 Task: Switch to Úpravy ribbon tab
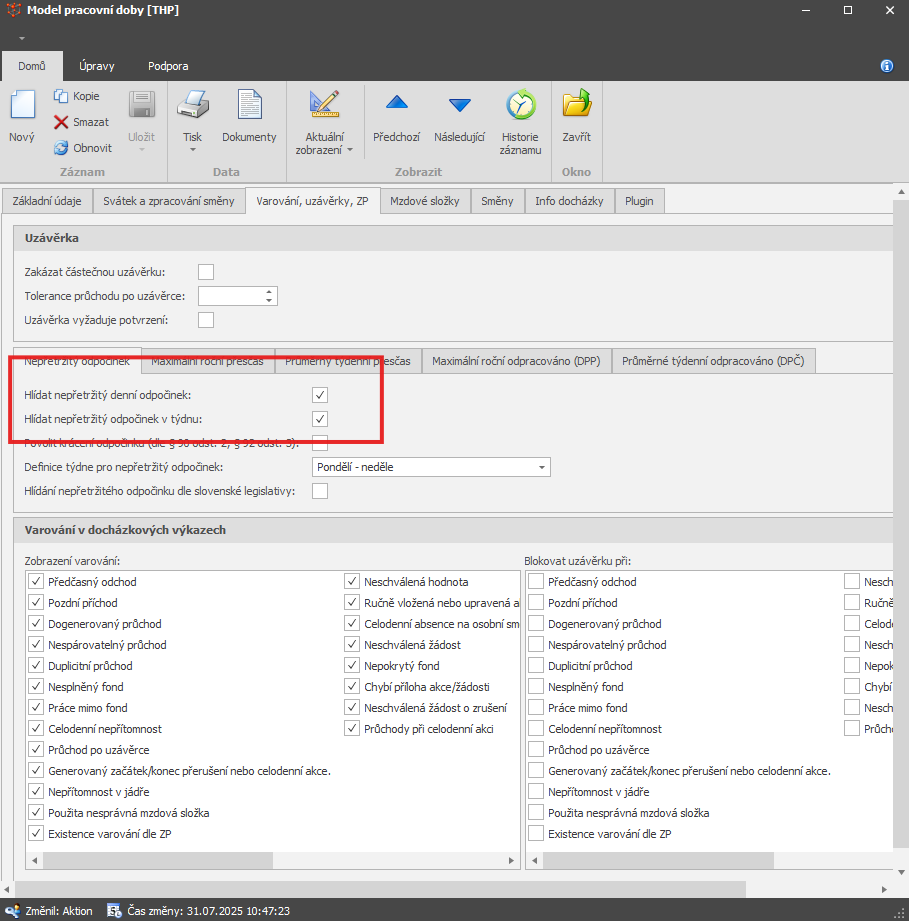[97, 66]
